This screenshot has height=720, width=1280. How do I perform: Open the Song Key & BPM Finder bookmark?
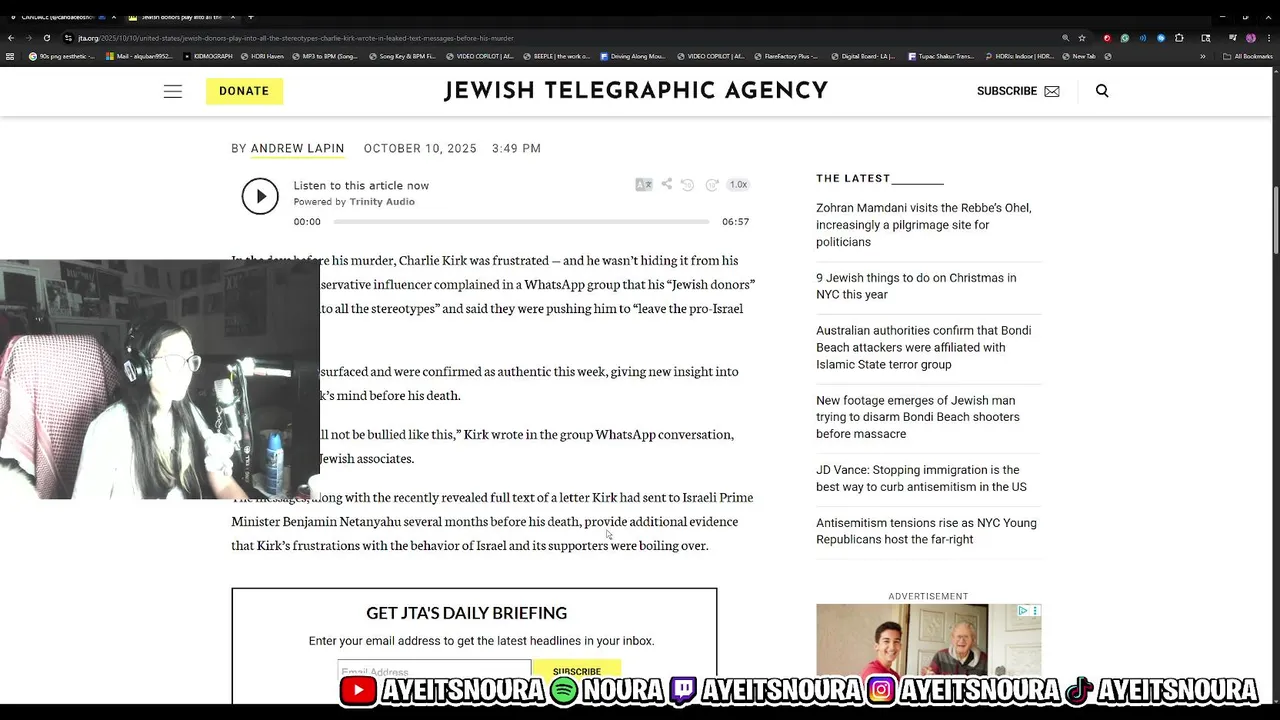[402, 56]
